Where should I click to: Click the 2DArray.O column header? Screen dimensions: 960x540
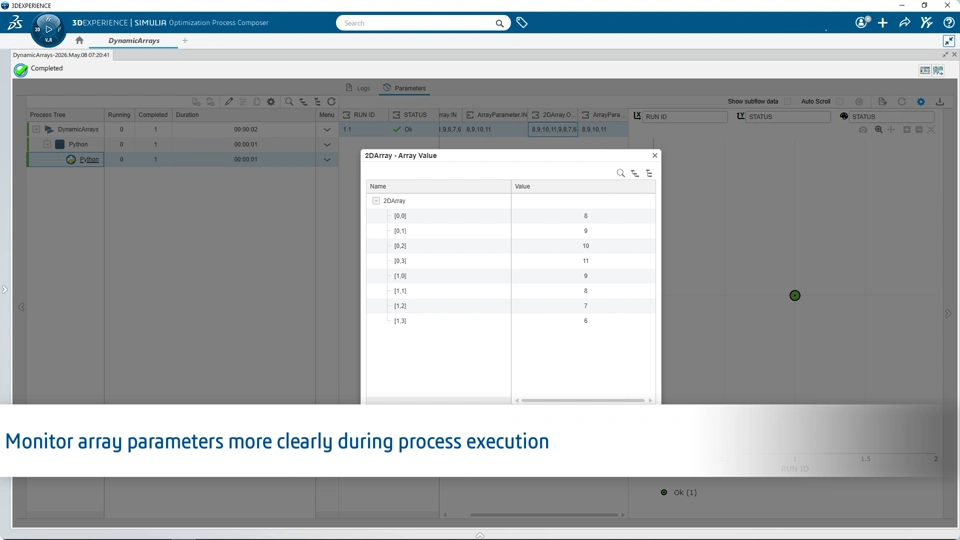pos(553,114)
